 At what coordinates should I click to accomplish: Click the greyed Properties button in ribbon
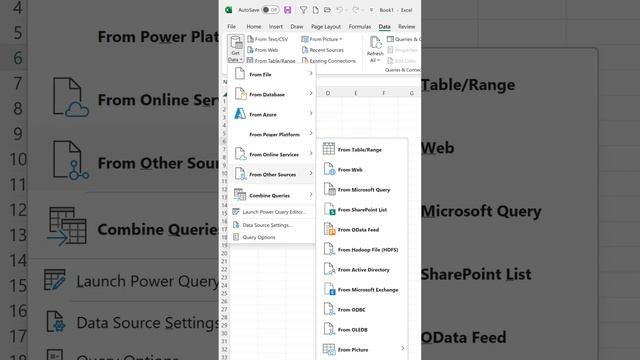[403, 50]
